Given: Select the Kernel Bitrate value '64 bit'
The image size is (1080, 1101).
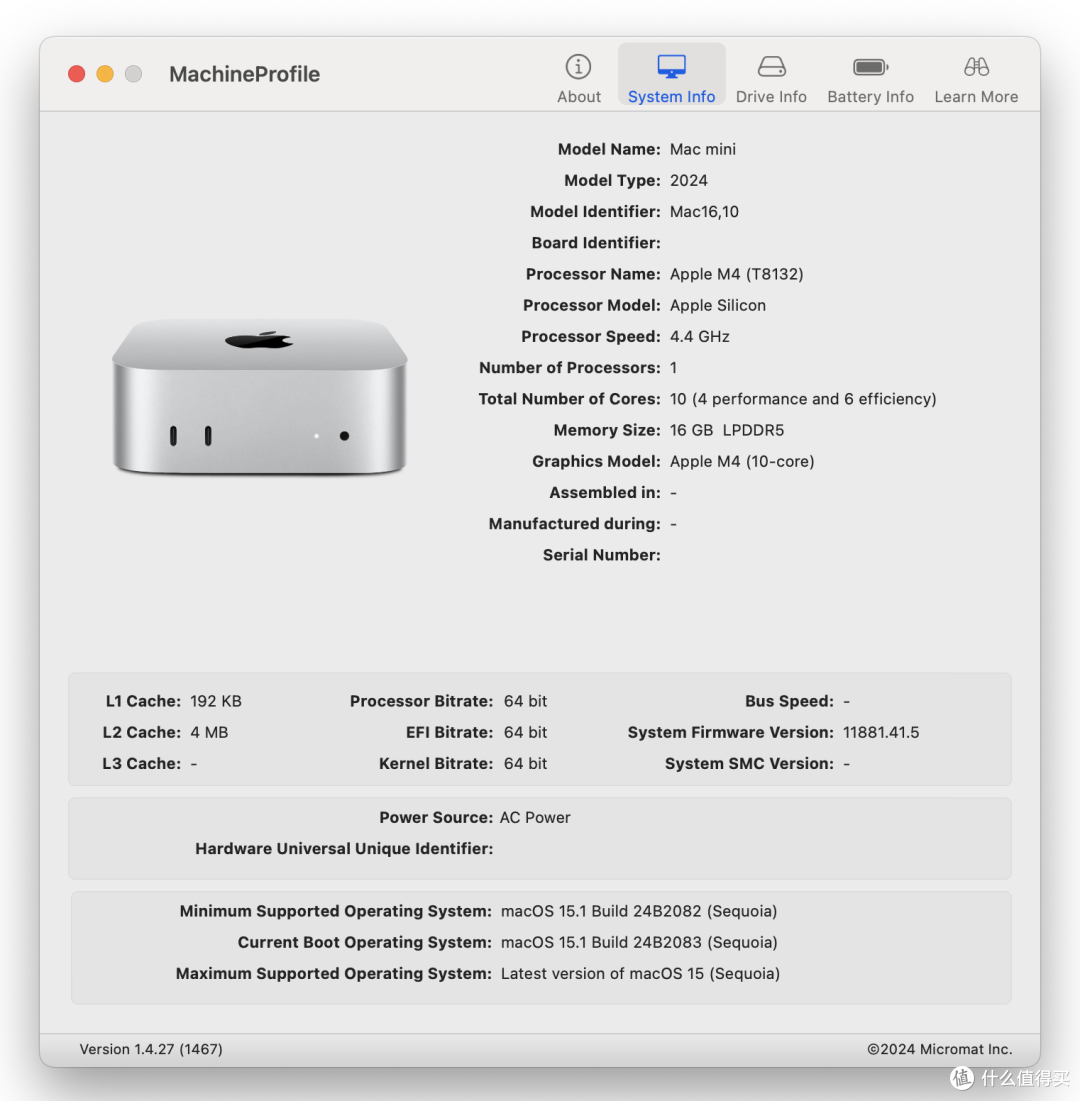Looking at the screenshot, I should point(525,763).
